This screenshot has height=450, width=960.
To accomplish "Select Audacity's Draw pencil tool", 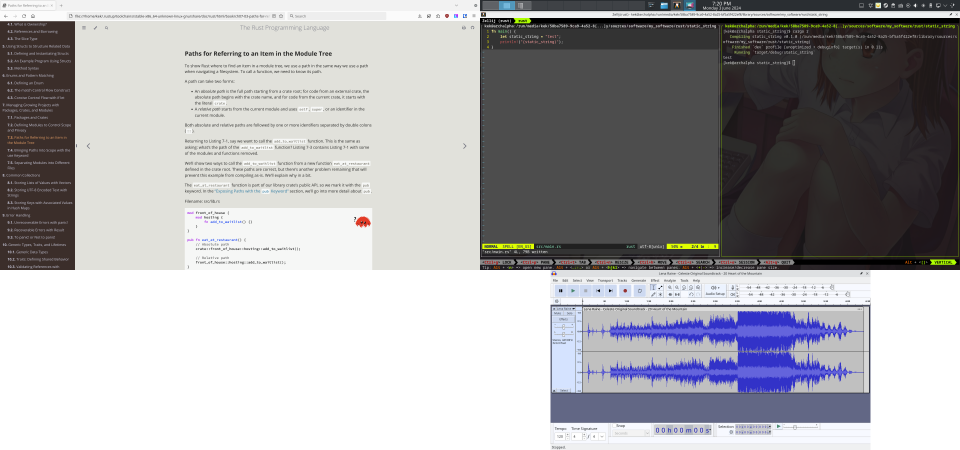I will [x=653, y=294].
